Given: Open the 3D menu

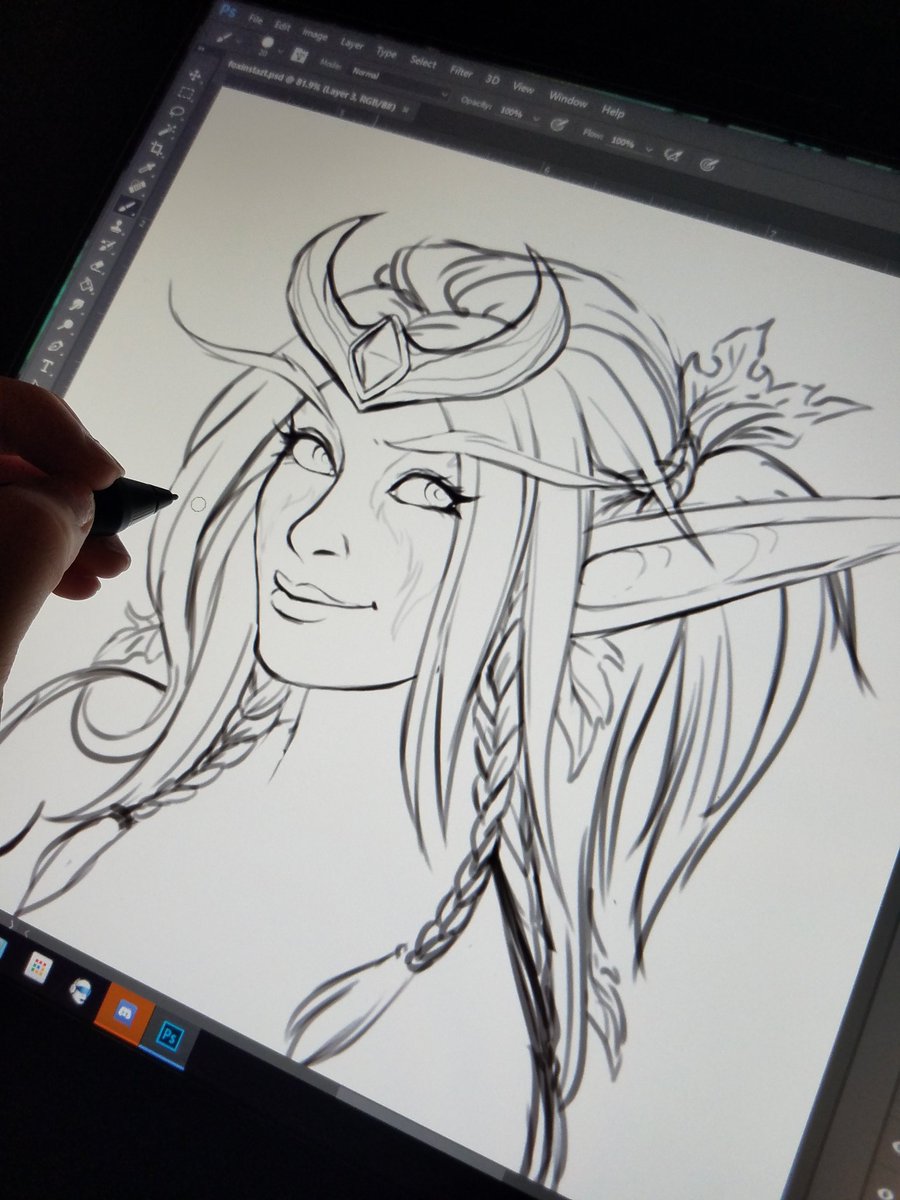Looking at the screenshot, I should pos(492,80).
